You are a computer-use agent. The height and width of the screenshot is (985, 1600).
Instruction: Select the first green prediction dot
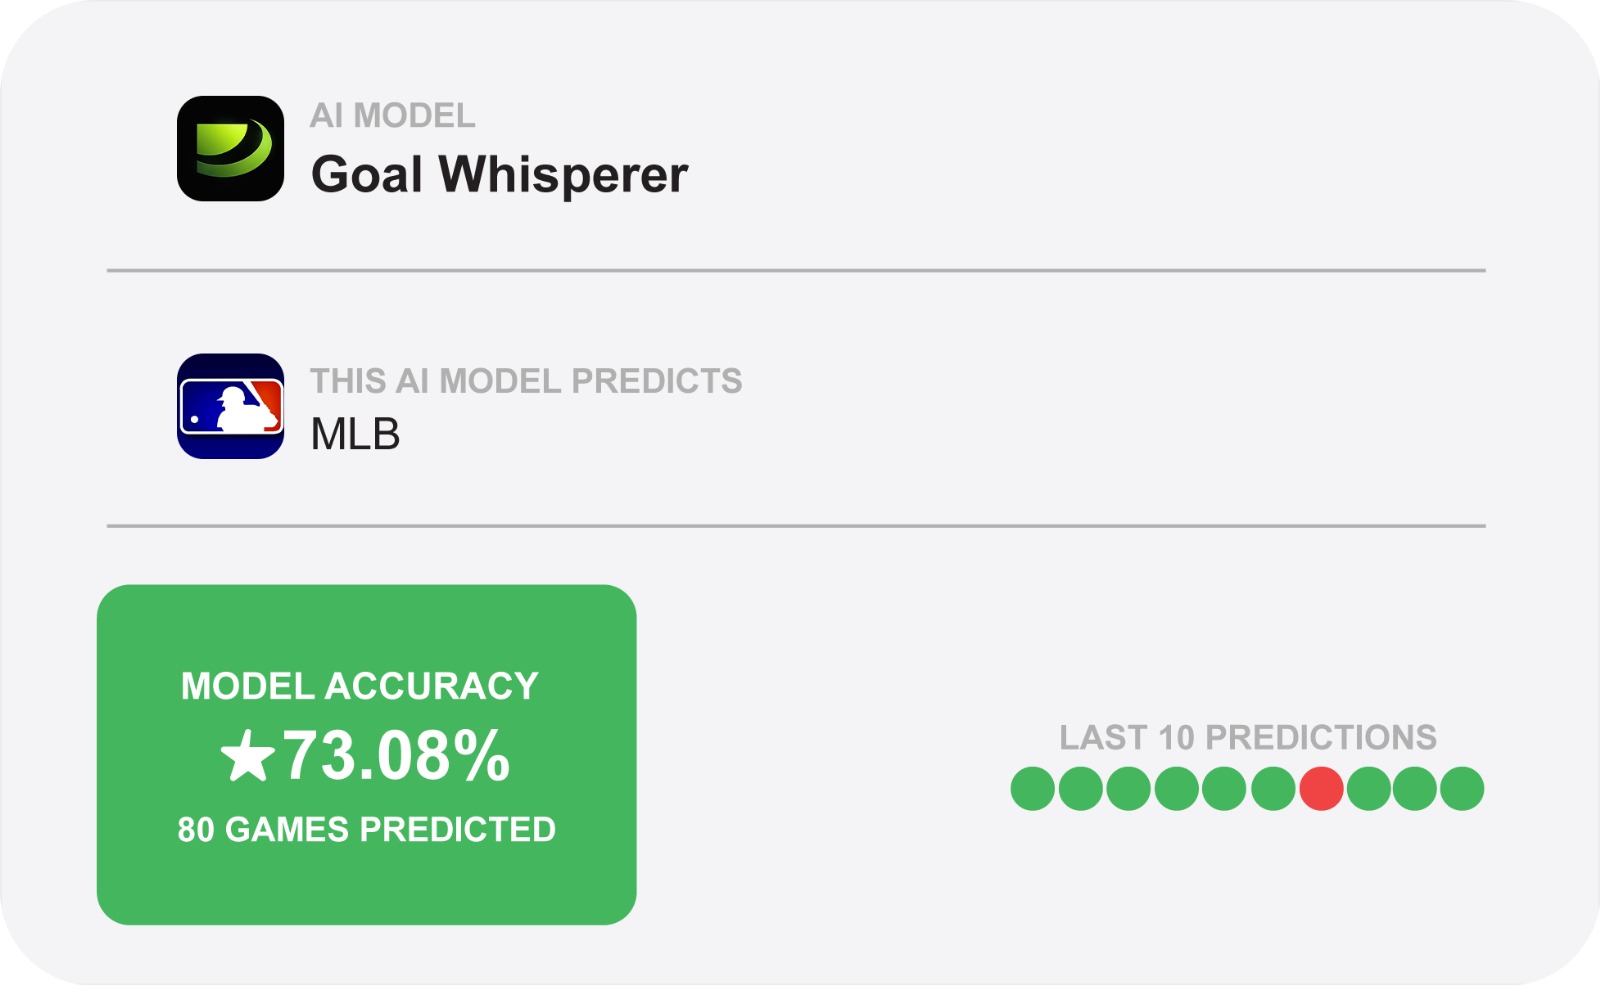[x=1031, y=787]
